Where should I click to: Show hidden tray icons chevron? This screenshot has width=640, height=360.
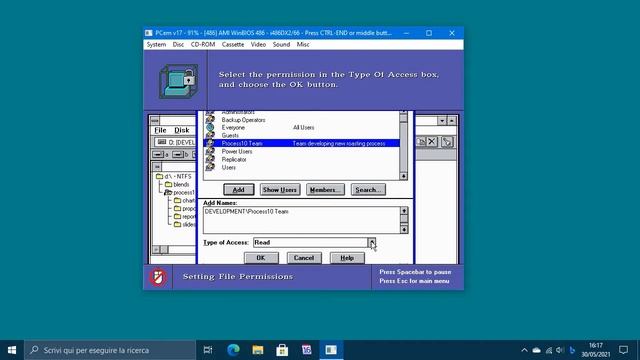click(x=524, y=350)
